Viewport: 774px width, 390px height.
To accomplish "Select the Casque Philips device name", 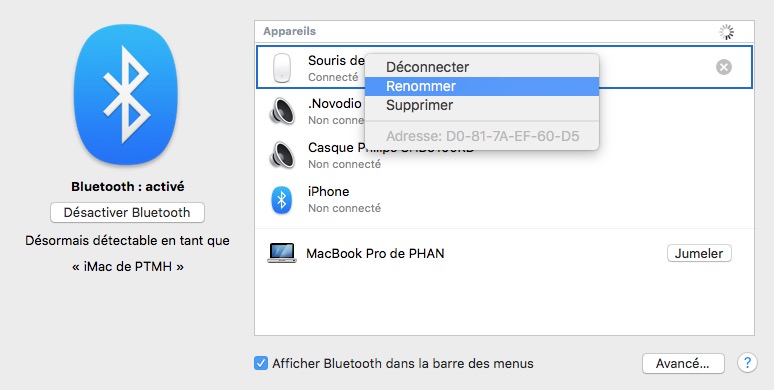I will point(390,148).
